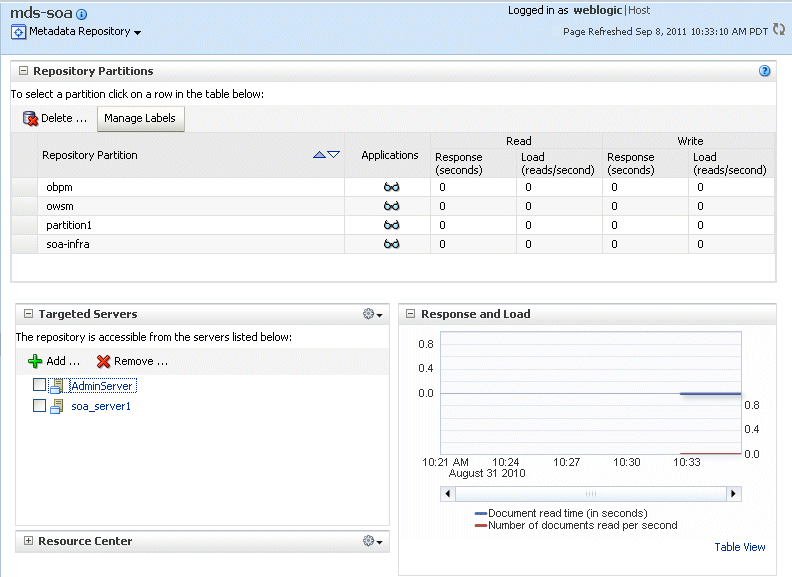Screen dimensions: 792x577
Task: Select the partition1 table row
Action: click(69, 225)
